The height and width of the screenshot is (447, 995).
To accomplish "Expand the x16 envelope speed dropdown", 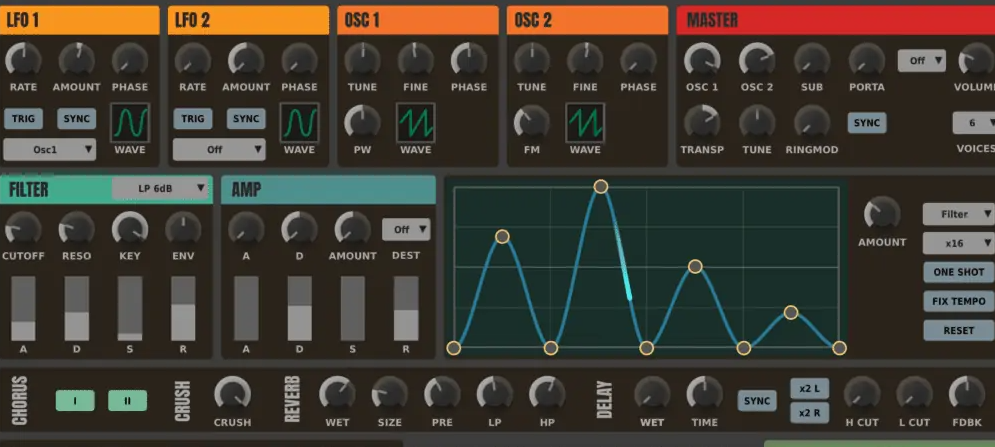I will tap(958, 242).
